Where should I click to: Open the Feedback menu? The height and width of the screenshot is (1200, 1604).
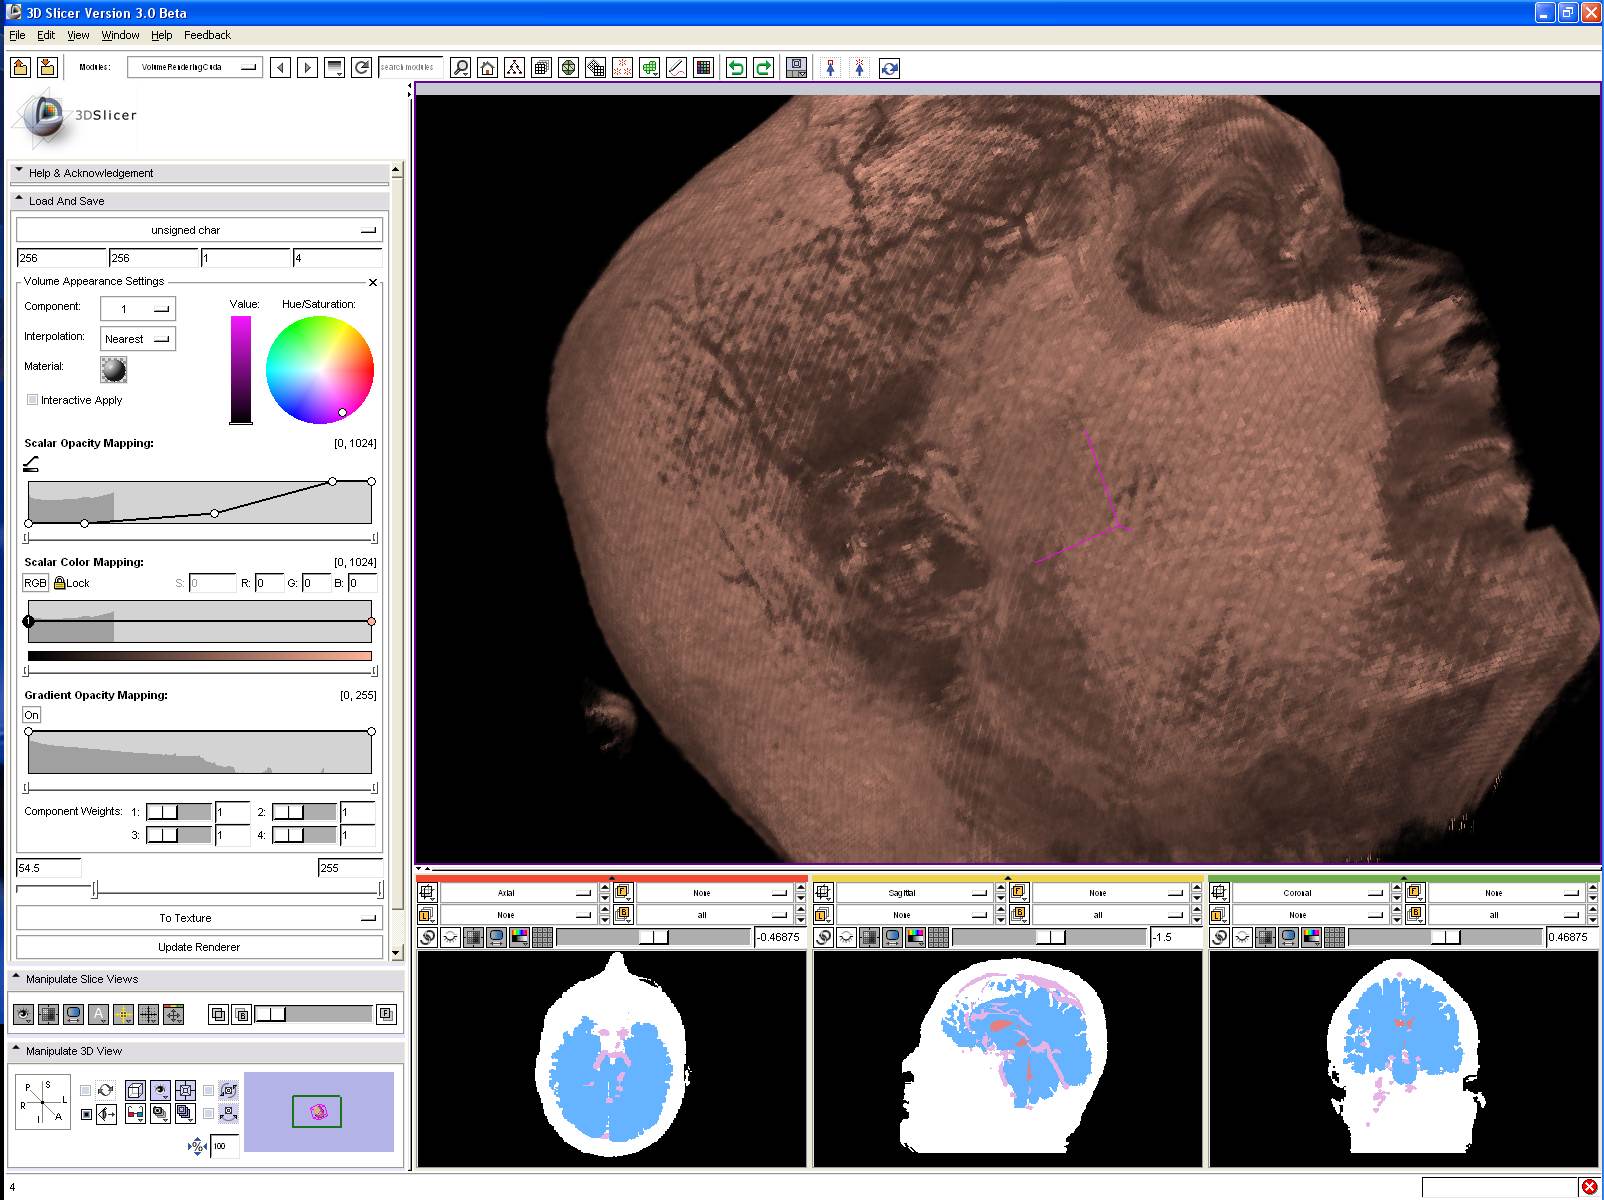click(207, 35)
